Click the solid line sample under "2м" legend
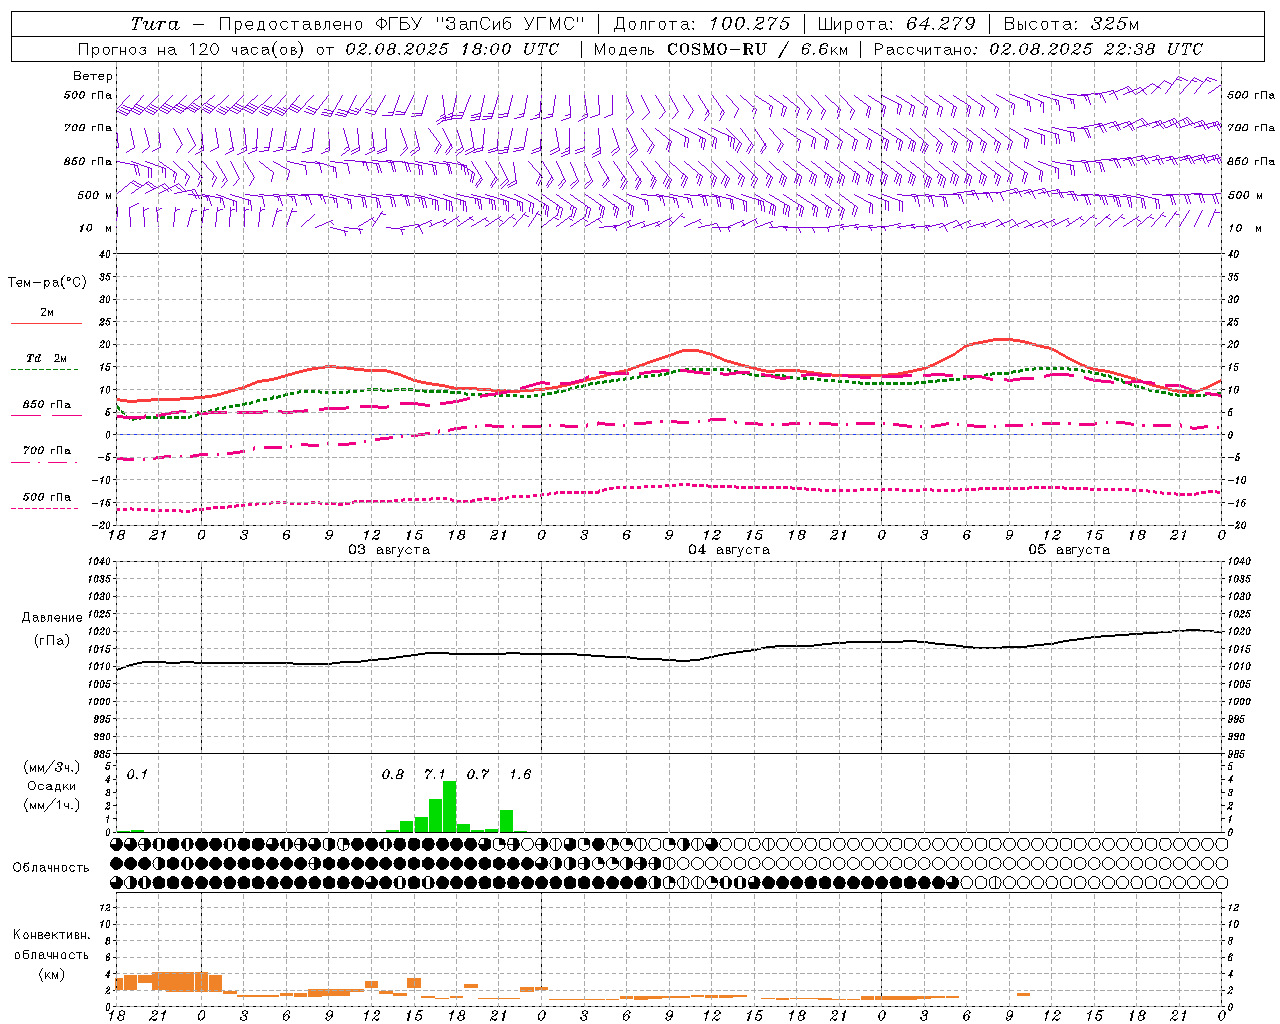Screen dimensions: 1280x1024 [x=46, y=324]
